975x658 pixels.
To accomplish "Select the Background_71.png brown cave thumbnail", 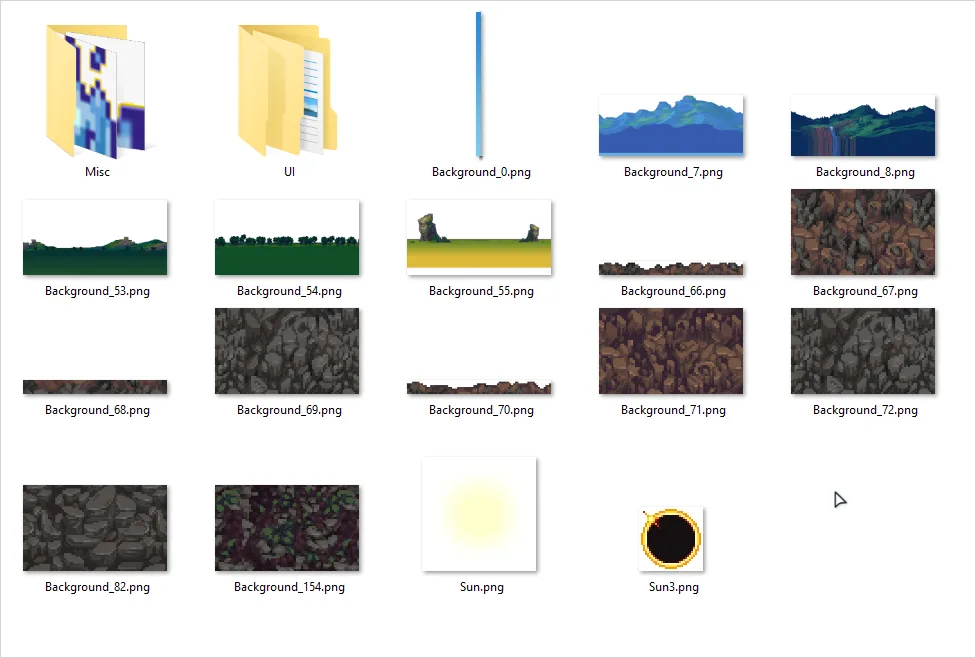I will click(x=671, y=351).
